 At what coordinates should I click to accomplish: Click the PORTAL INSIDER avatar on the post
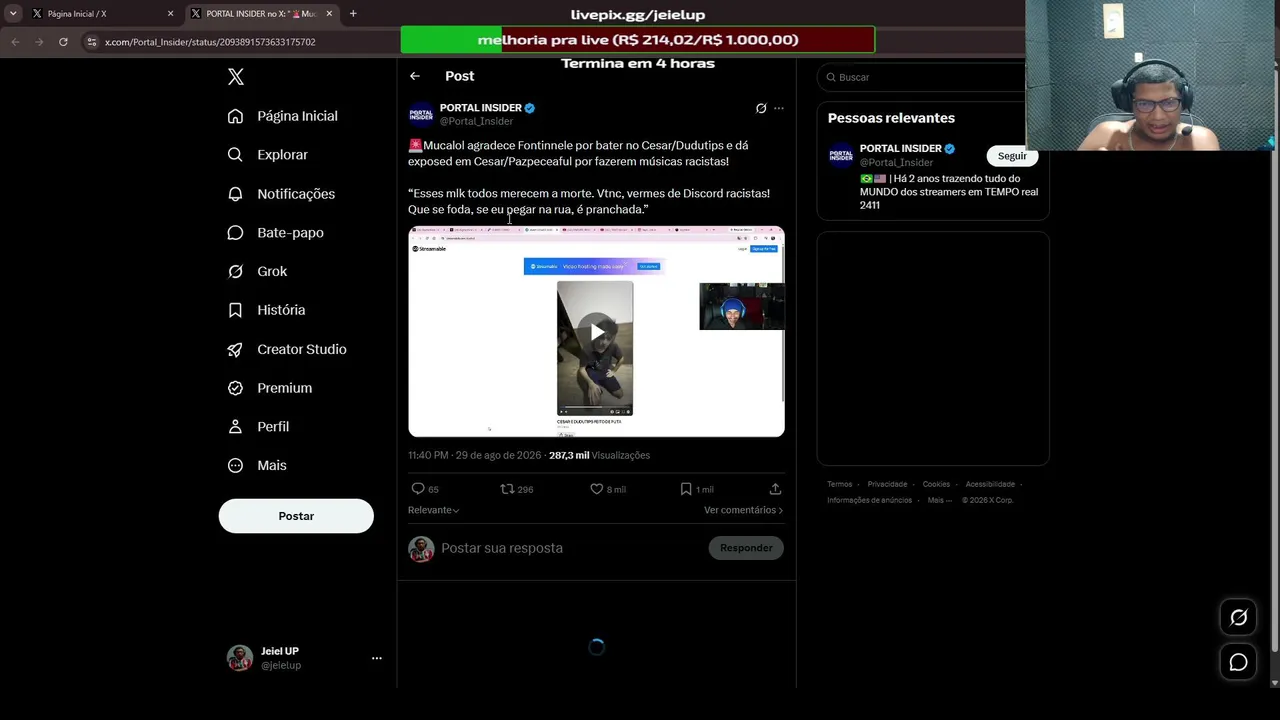pos(421,115)
